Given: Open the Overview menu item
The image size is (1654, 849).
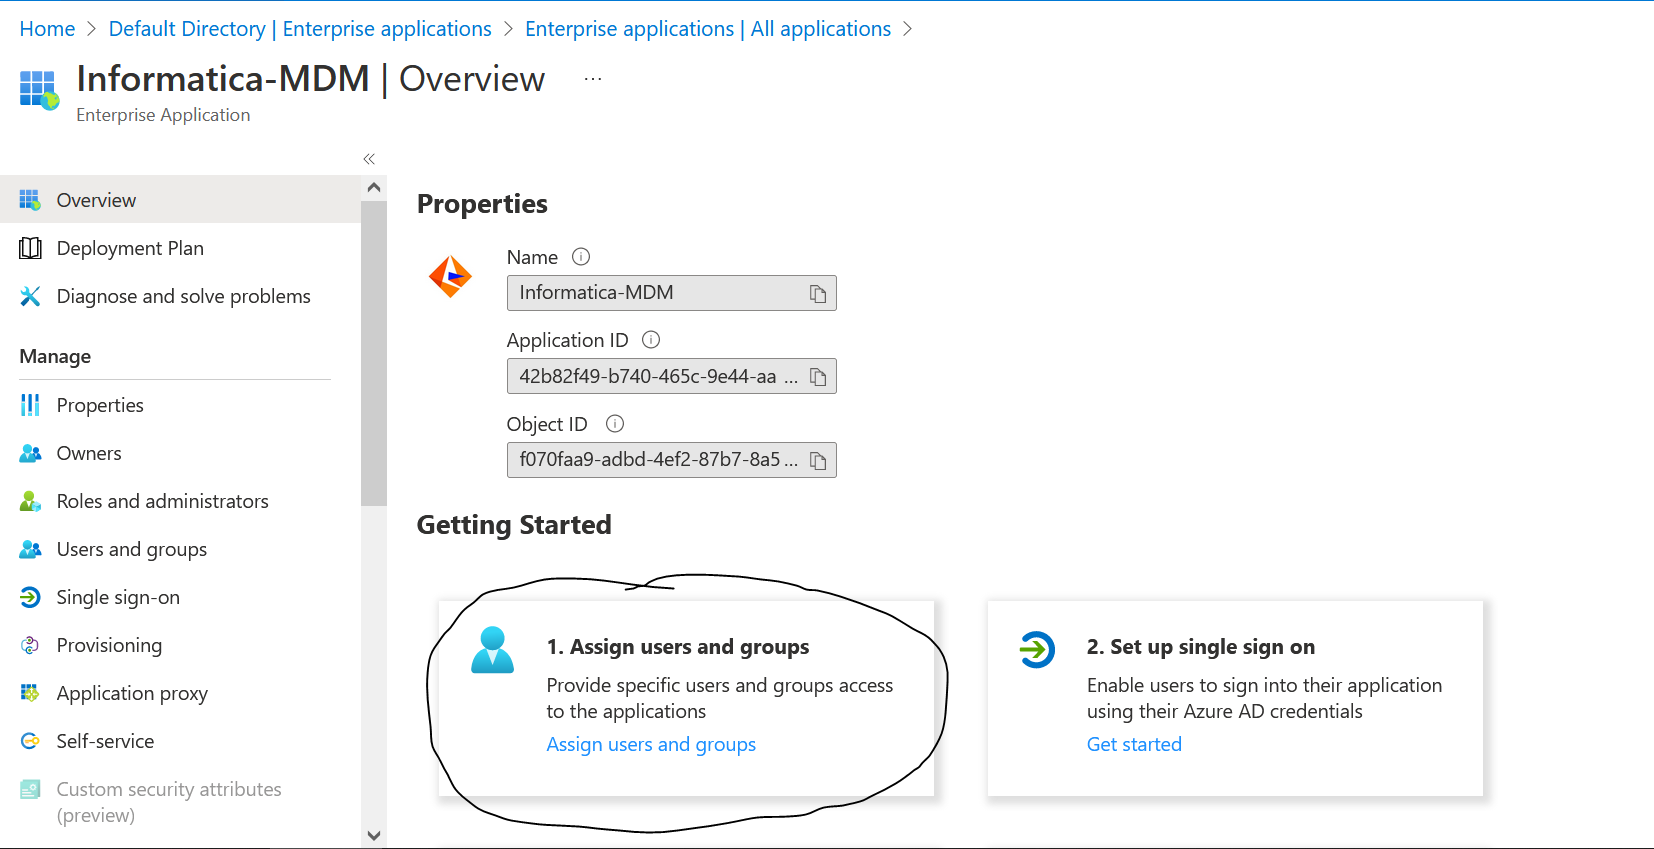Looking at the screenshot, I should [180, 200].
